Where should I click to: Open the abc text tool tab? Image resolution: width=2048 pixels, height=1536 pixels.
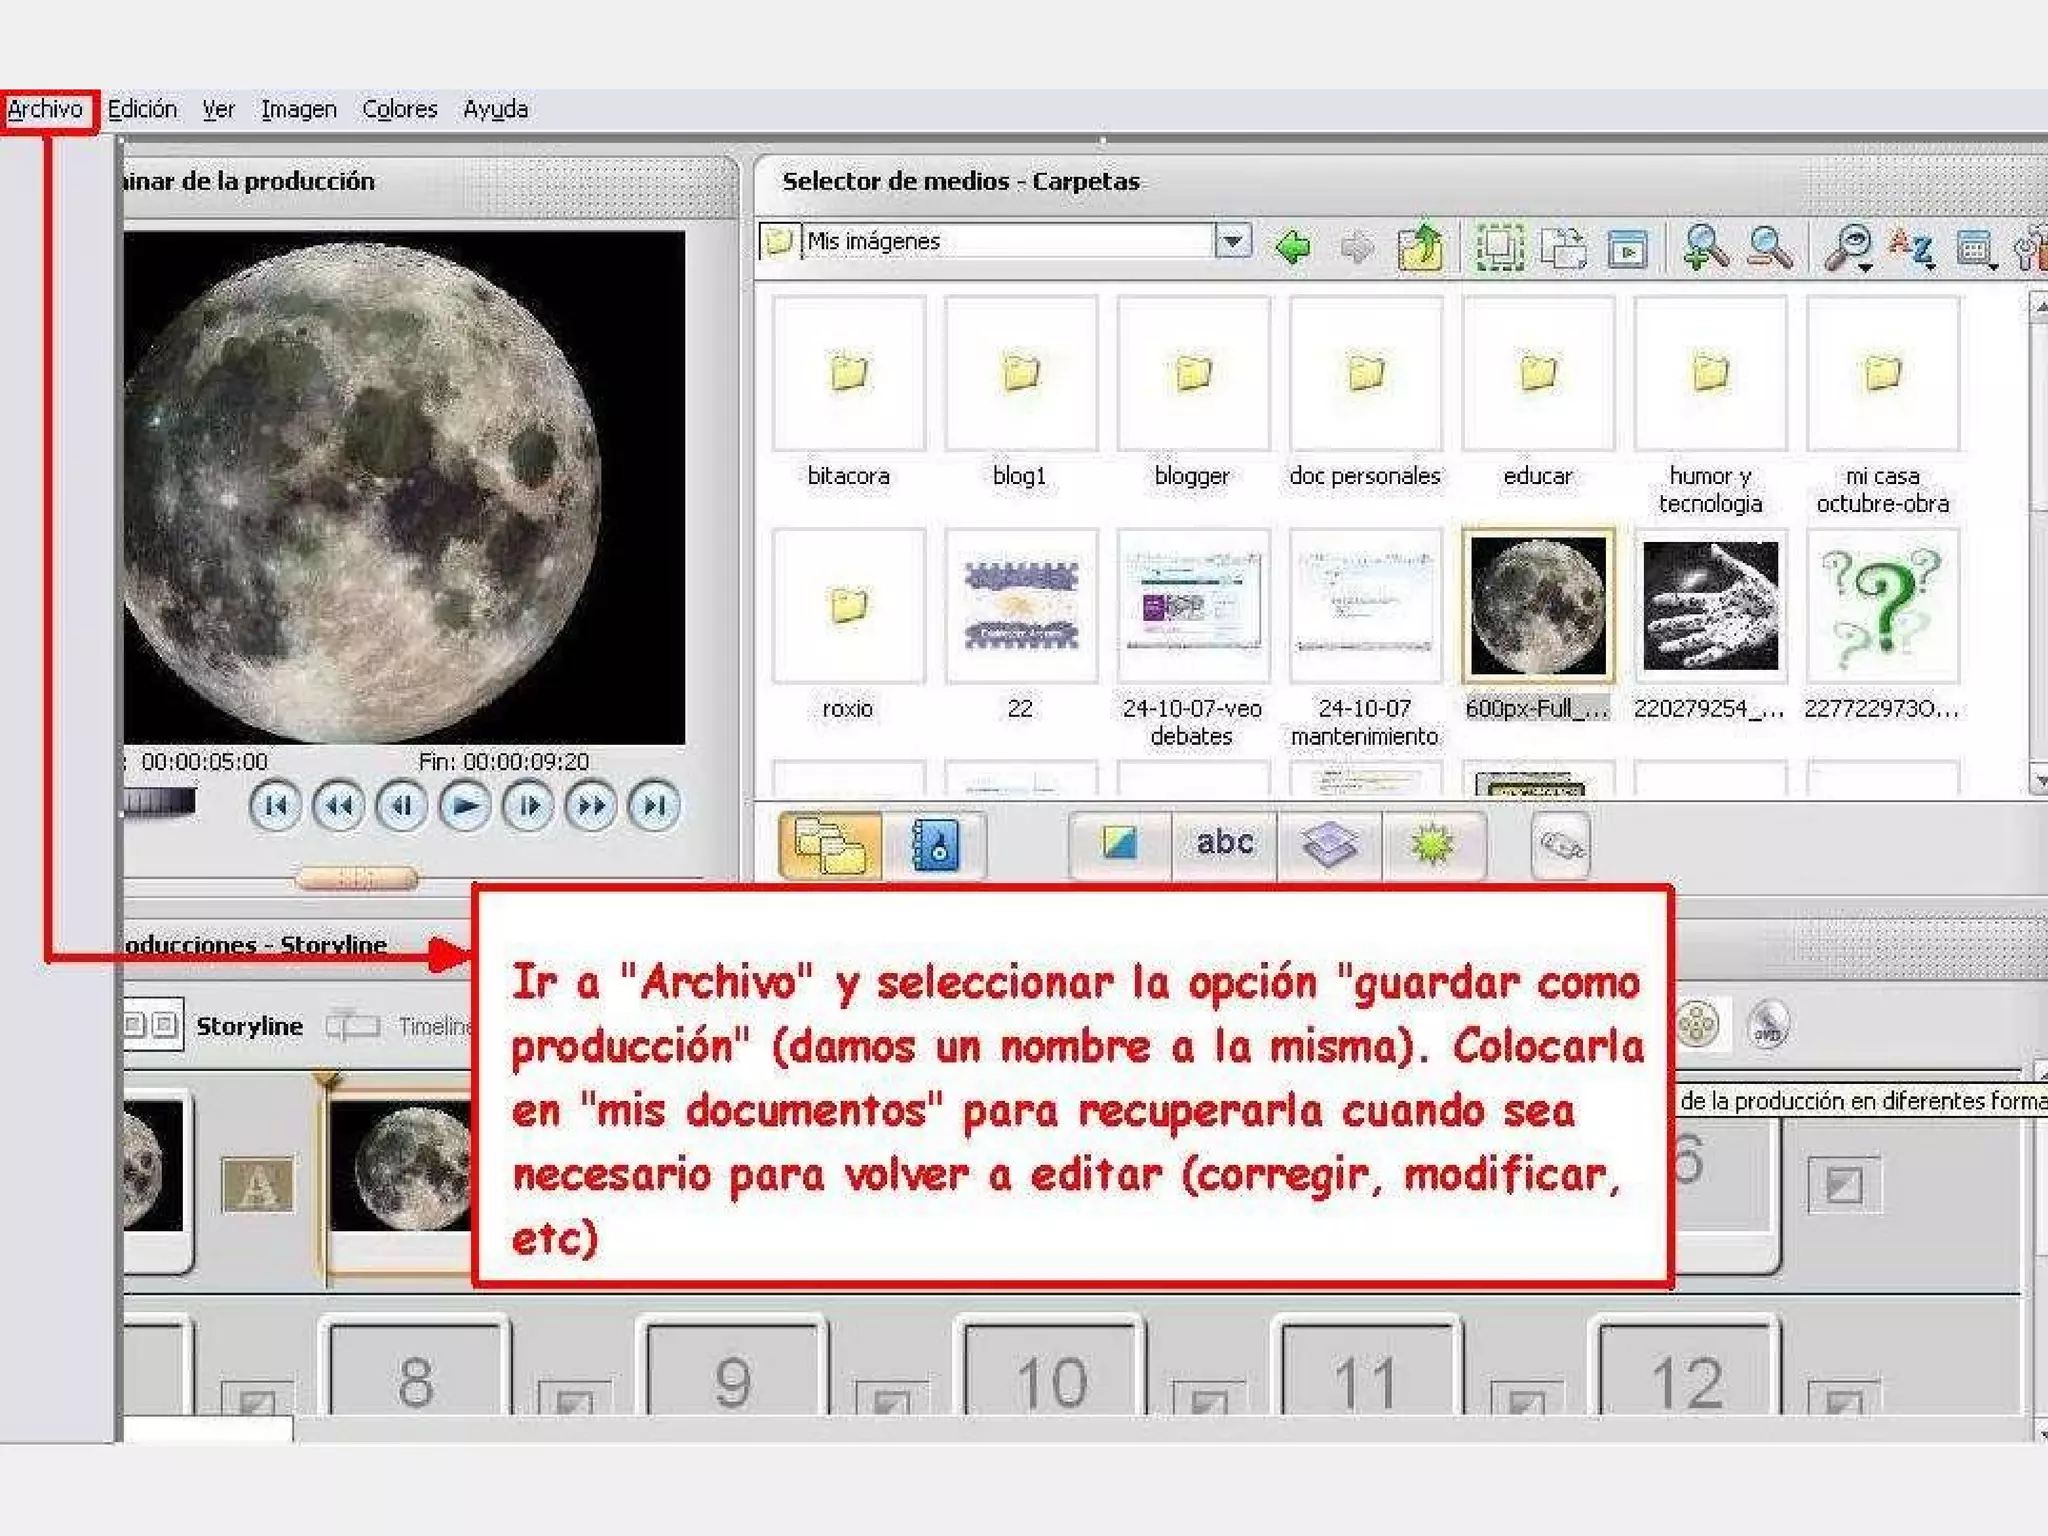[1224, 843]
